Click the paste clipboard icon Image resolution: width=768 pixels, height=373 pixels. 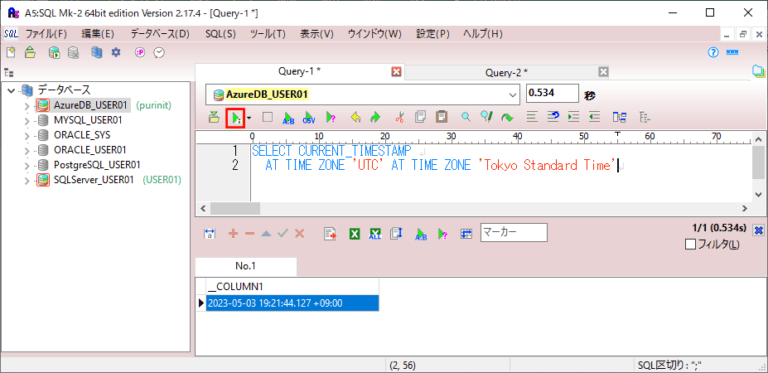click(x=441, y=117)
